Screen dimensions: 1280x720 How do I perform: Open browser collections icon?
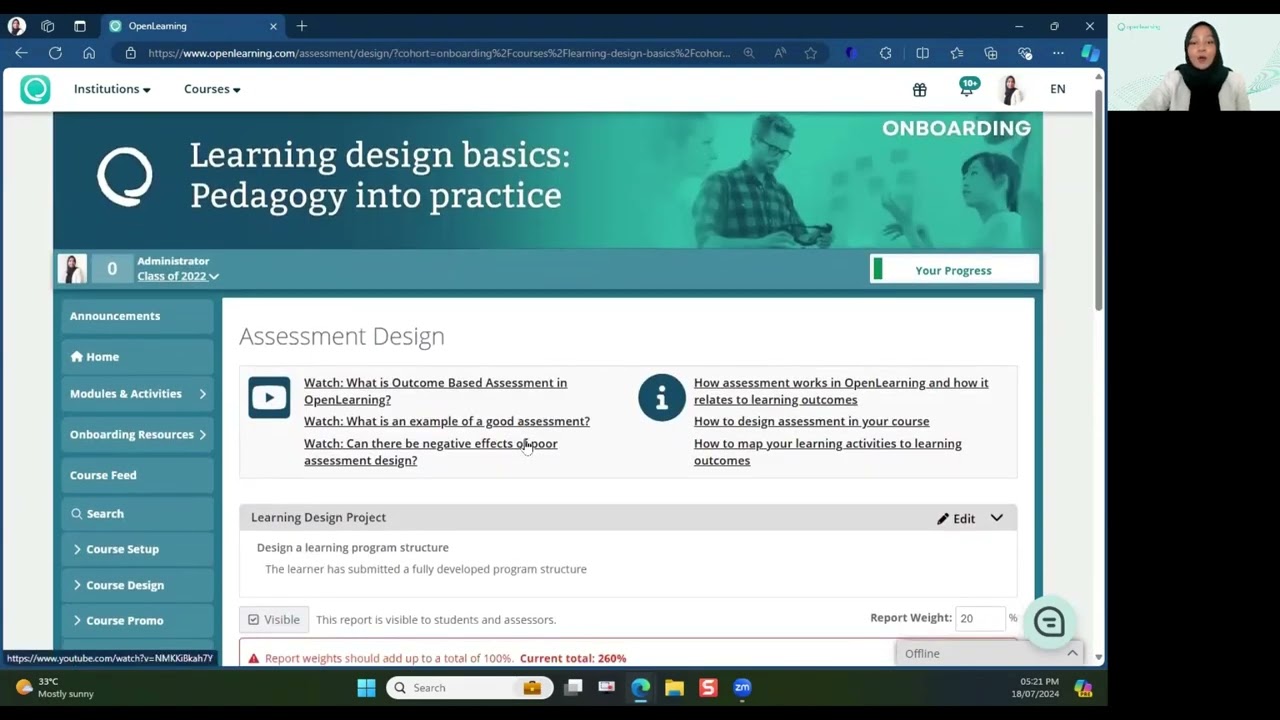(991, 53)
